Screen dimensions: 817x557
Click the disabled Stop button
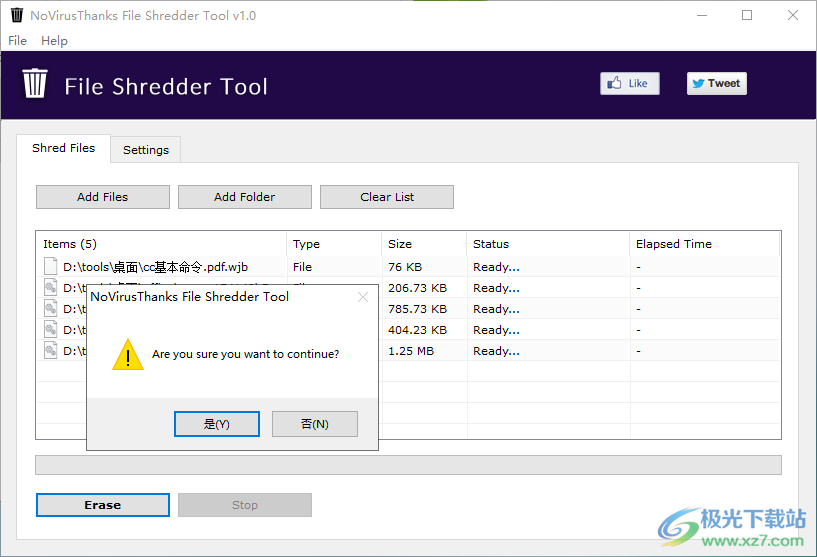245,505
